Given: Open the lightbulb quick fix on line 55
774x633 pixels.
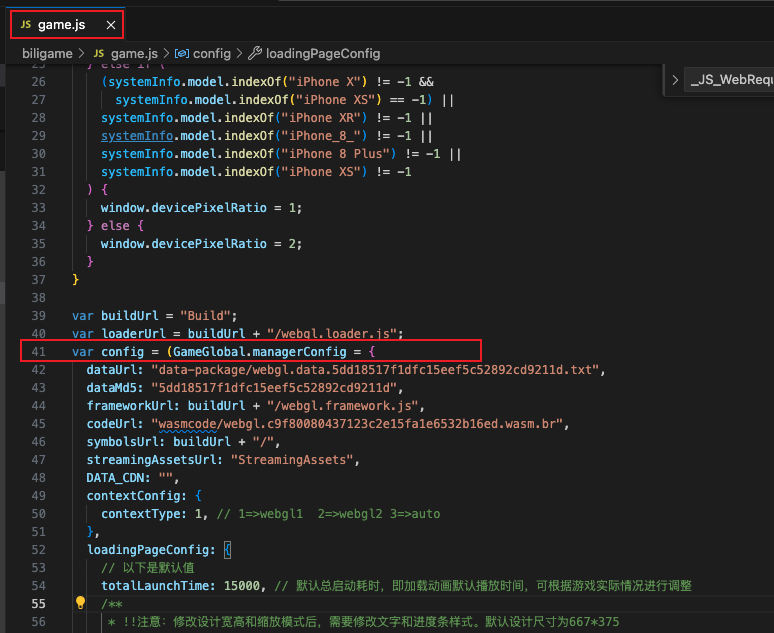Looking at the screenshot, I should click(x=80, y=602).
